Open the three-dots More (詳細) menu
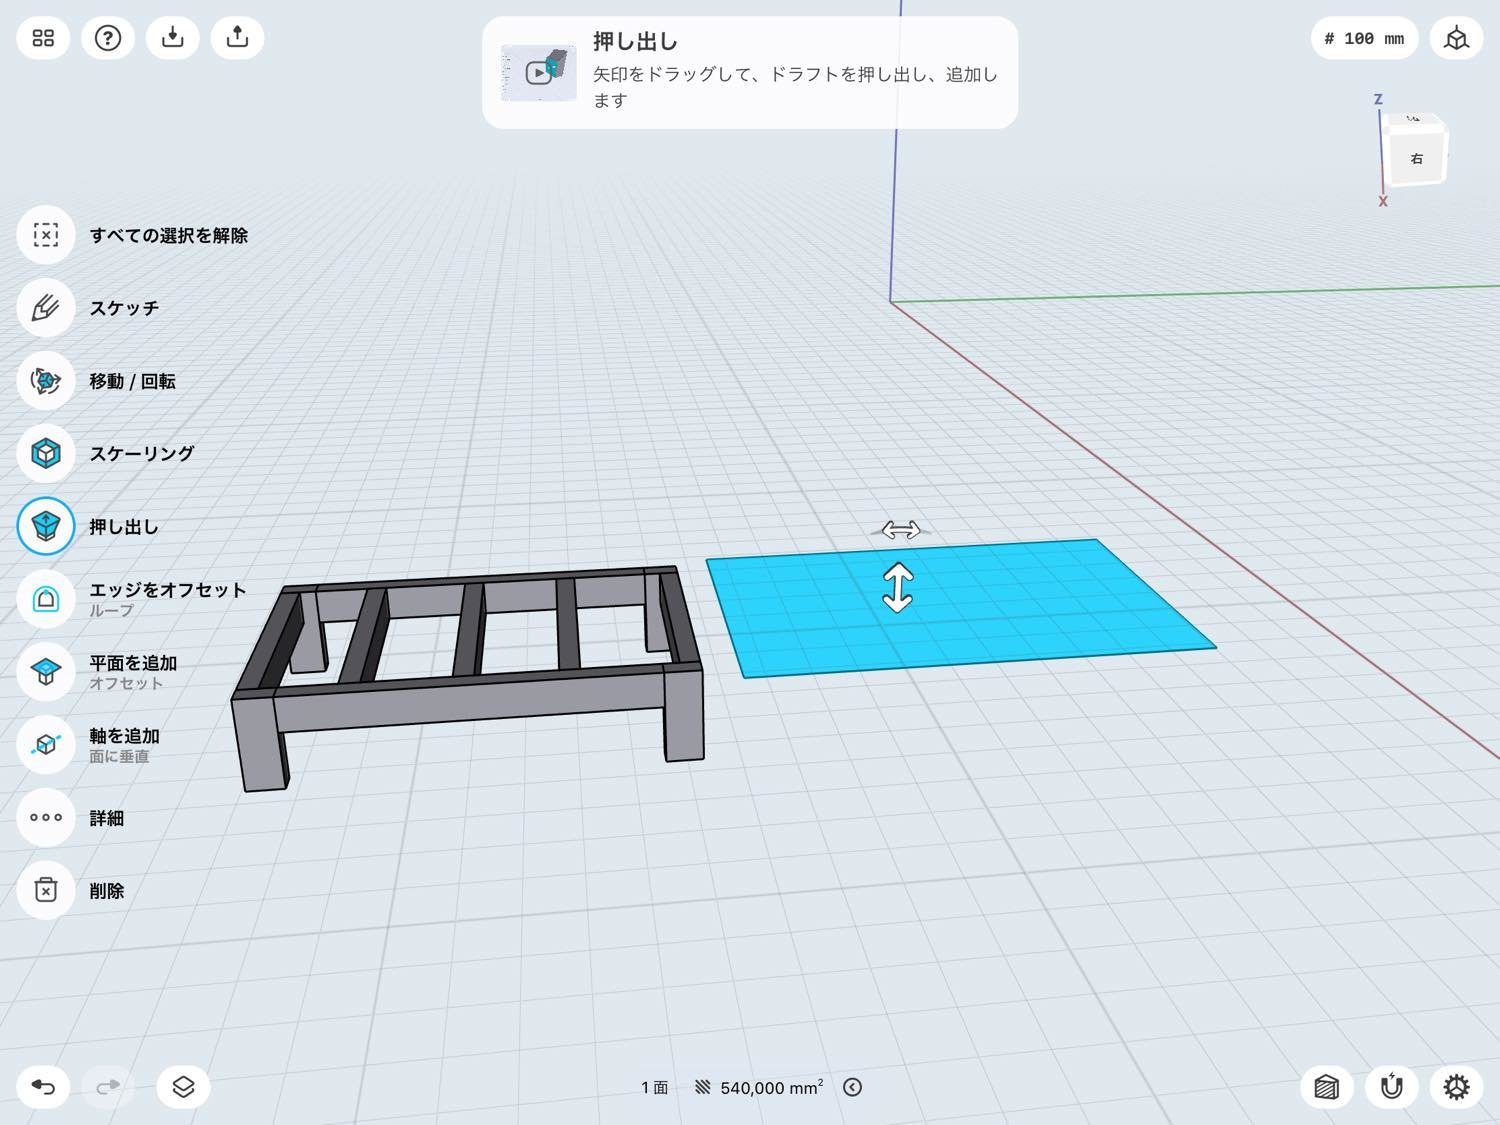The height and width of the screenshot is (1125, 1500). (46, 817)
